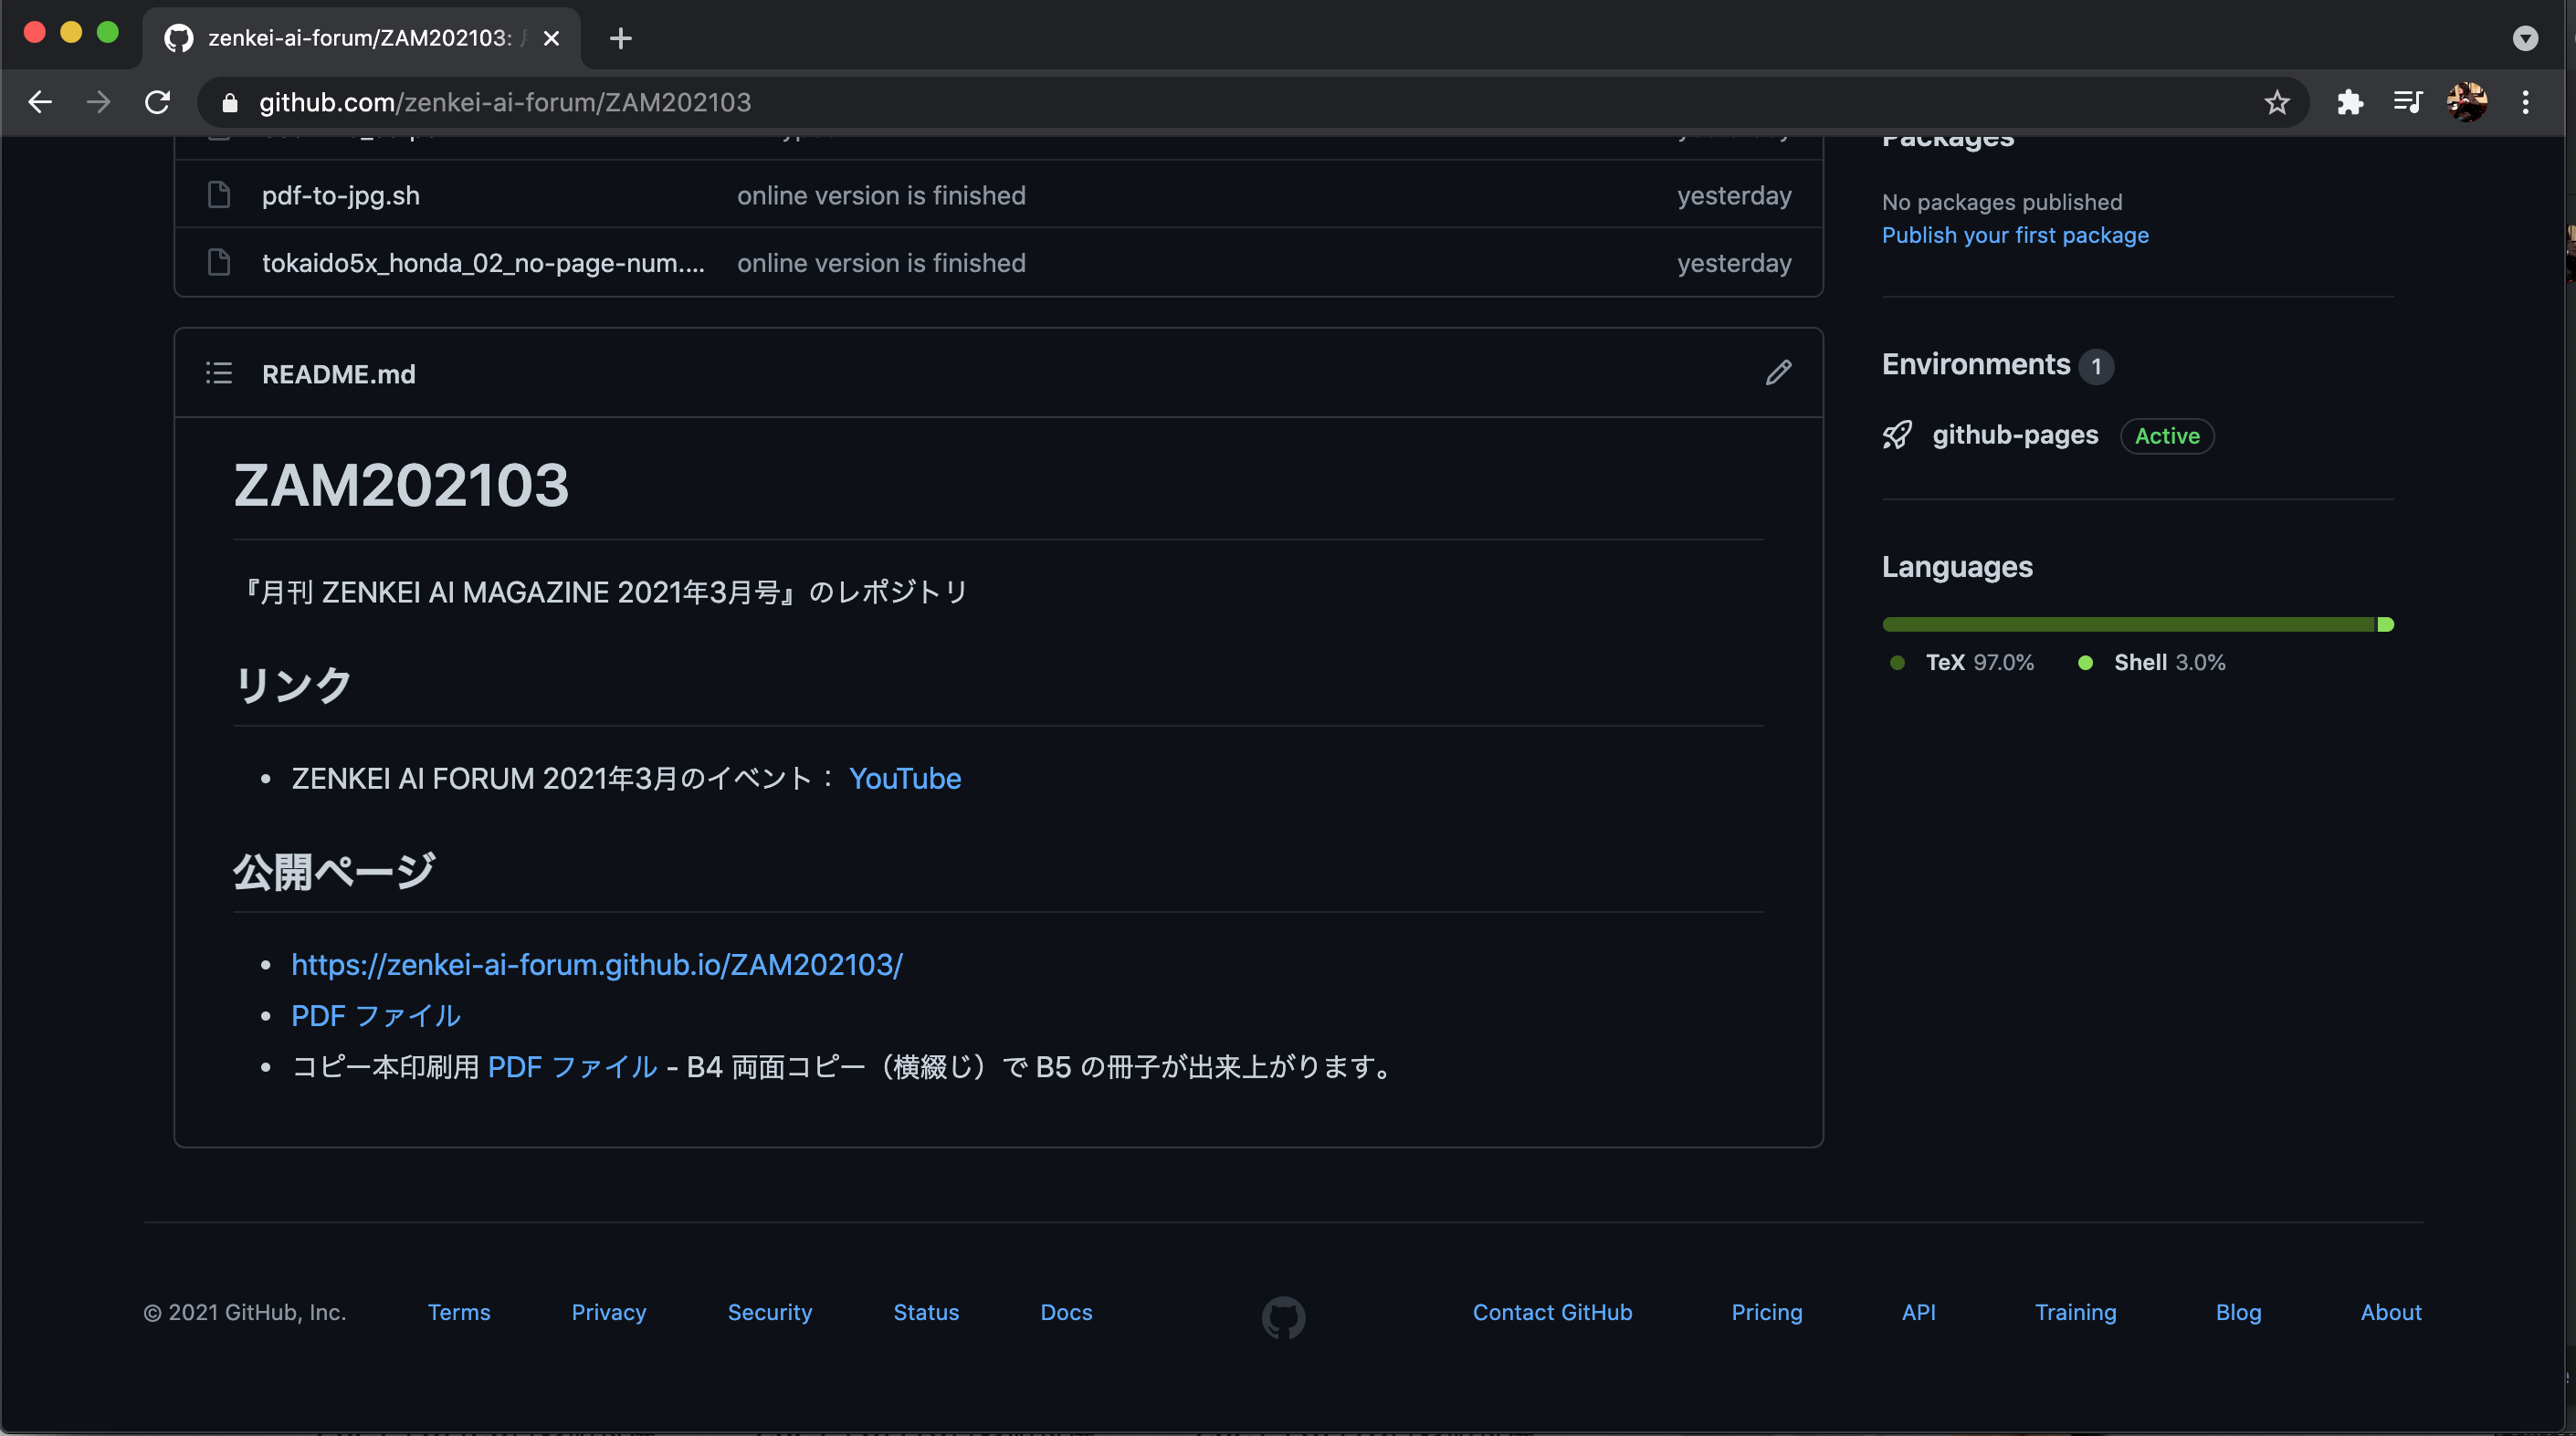
Task: Open commit message for pdf-to-jpg.sh
Action: tap(881, 195)
